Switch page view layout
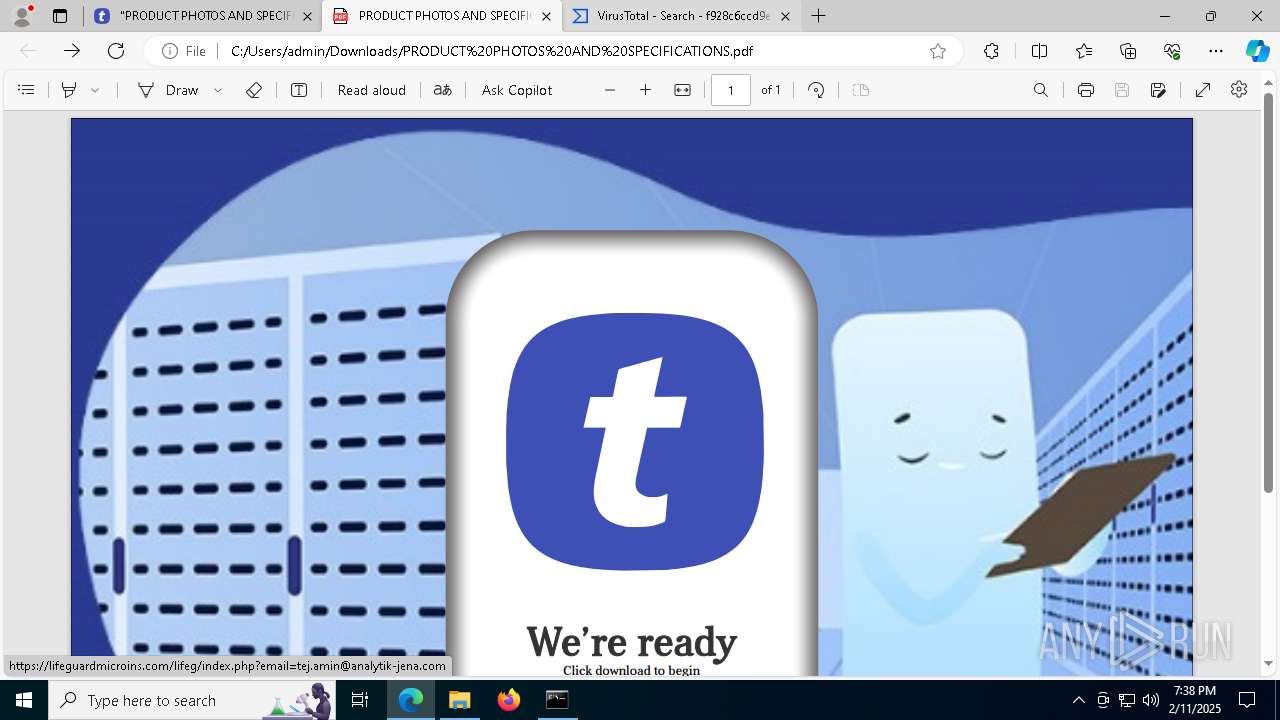 (x=861, y=90)
